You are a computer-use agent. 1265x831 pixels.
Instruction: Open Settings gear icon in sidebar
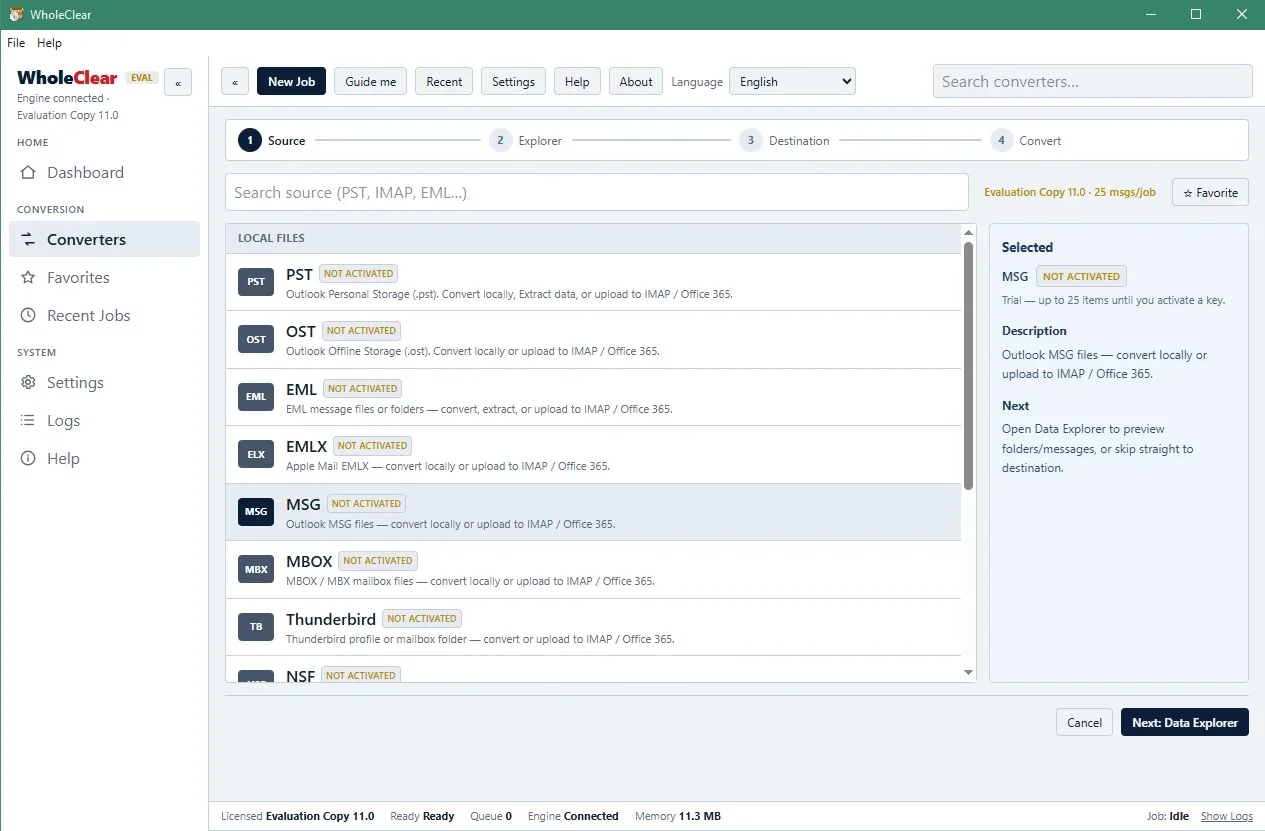pos(28,383)
